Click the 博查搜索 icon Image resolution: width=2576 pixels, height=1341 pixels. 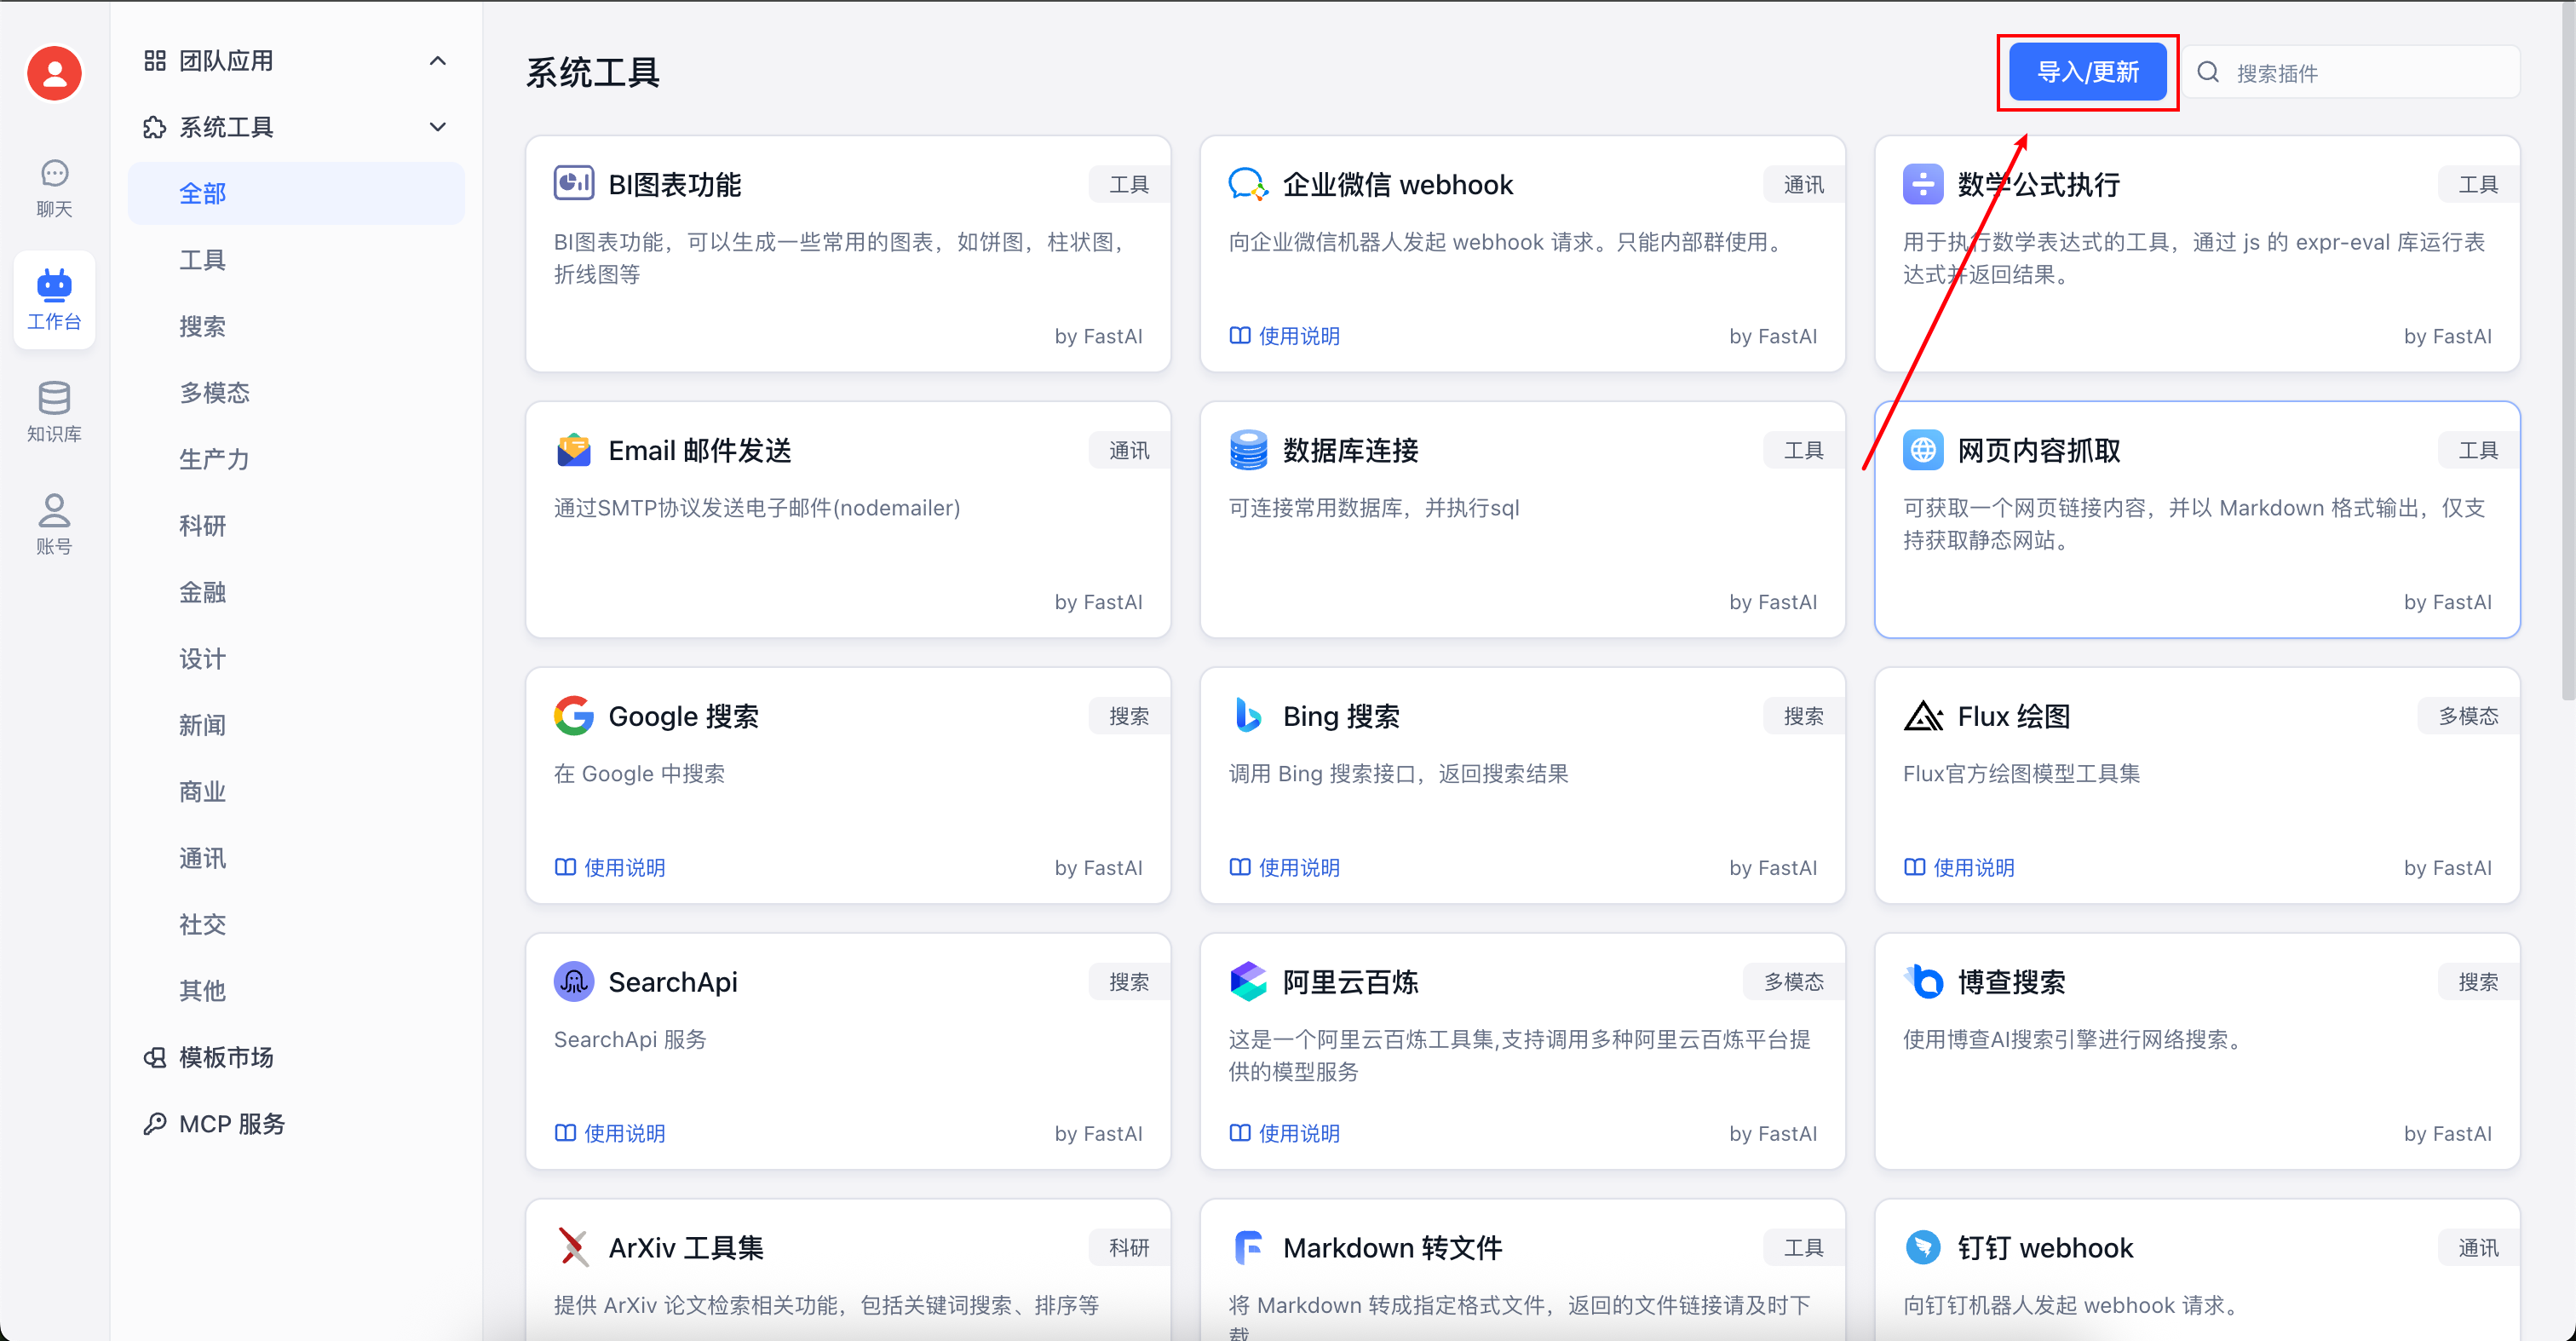pyautogui.click(x=1923, y=982)
